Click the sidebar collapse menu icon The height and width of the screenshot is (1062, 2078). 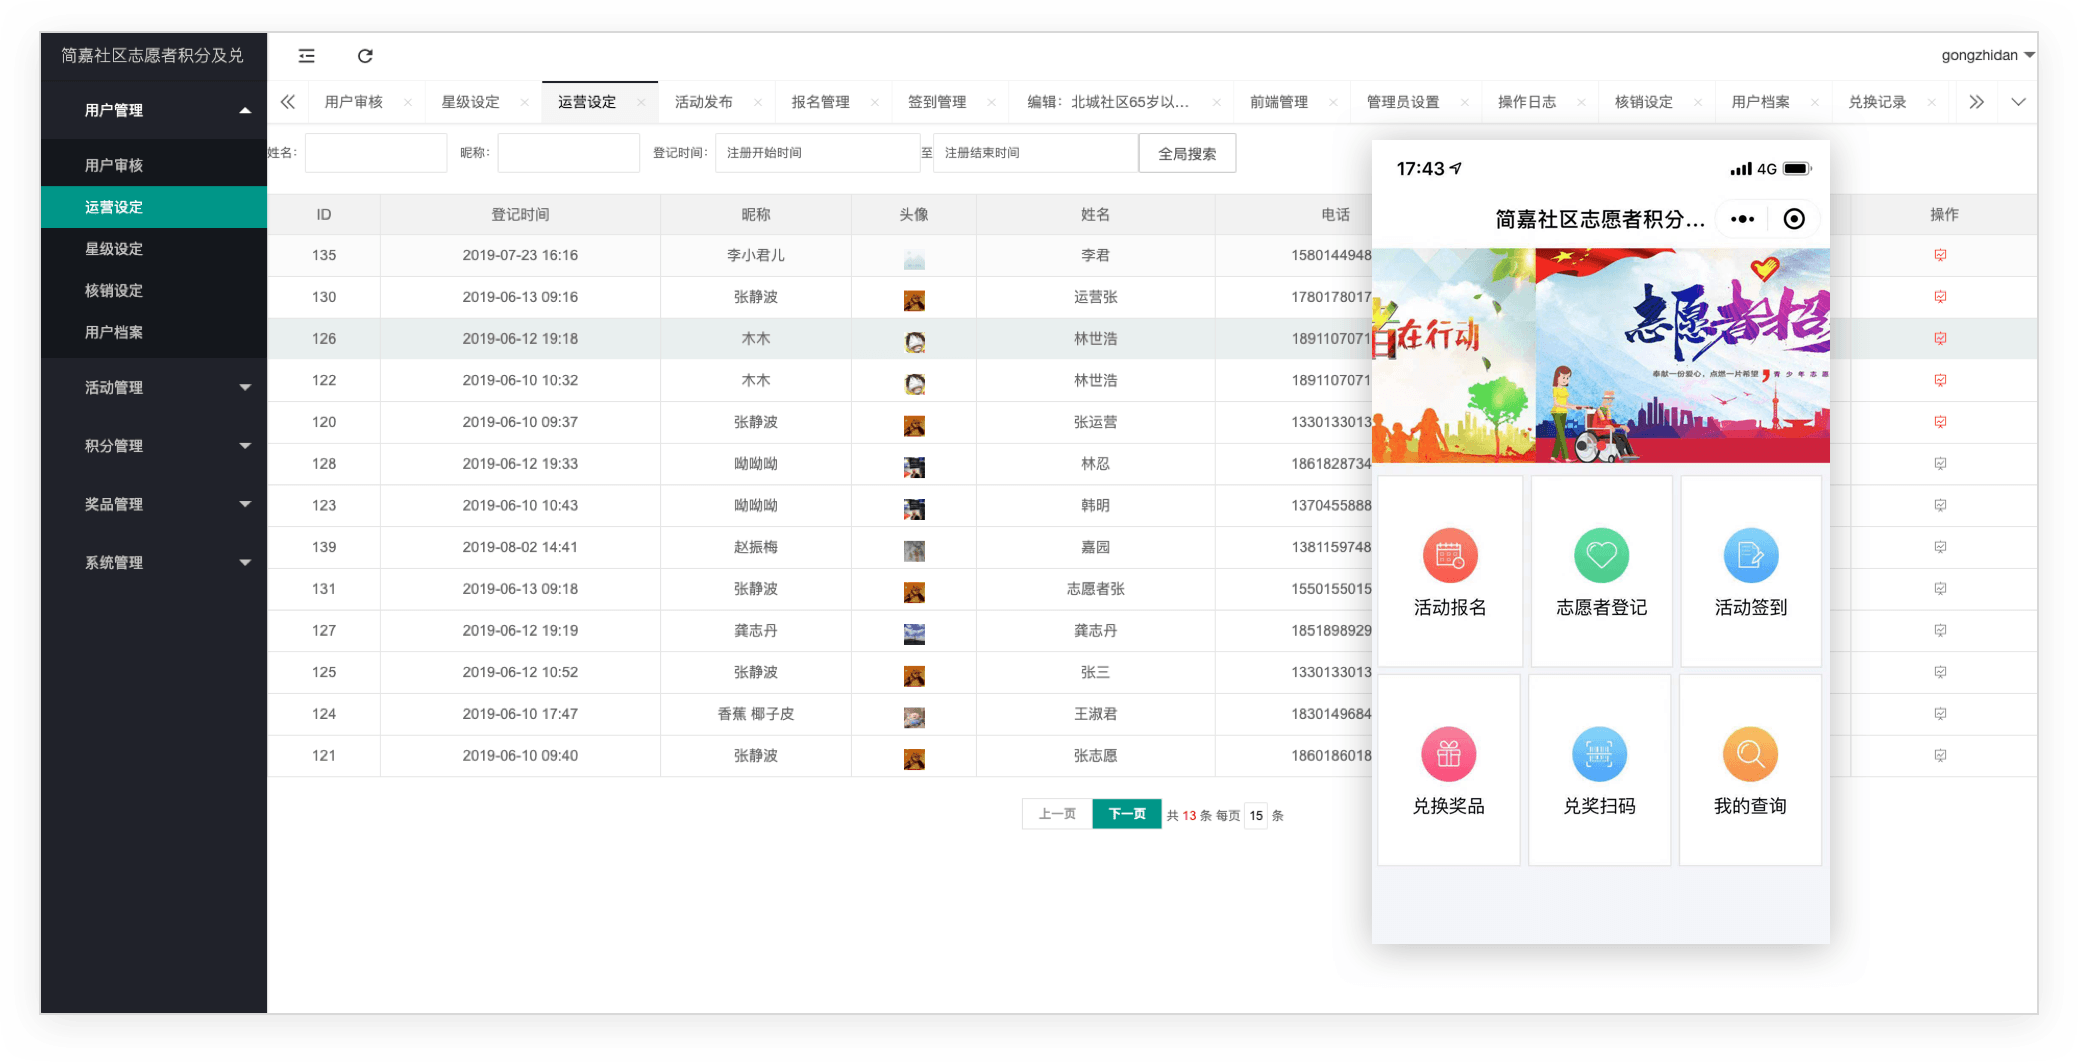(307, 56)
